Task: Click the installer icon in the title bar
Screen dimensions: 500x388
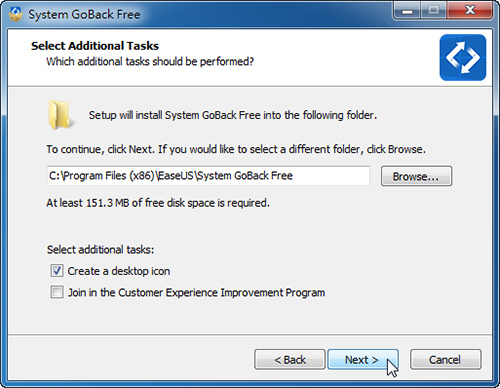Action: 15,14
